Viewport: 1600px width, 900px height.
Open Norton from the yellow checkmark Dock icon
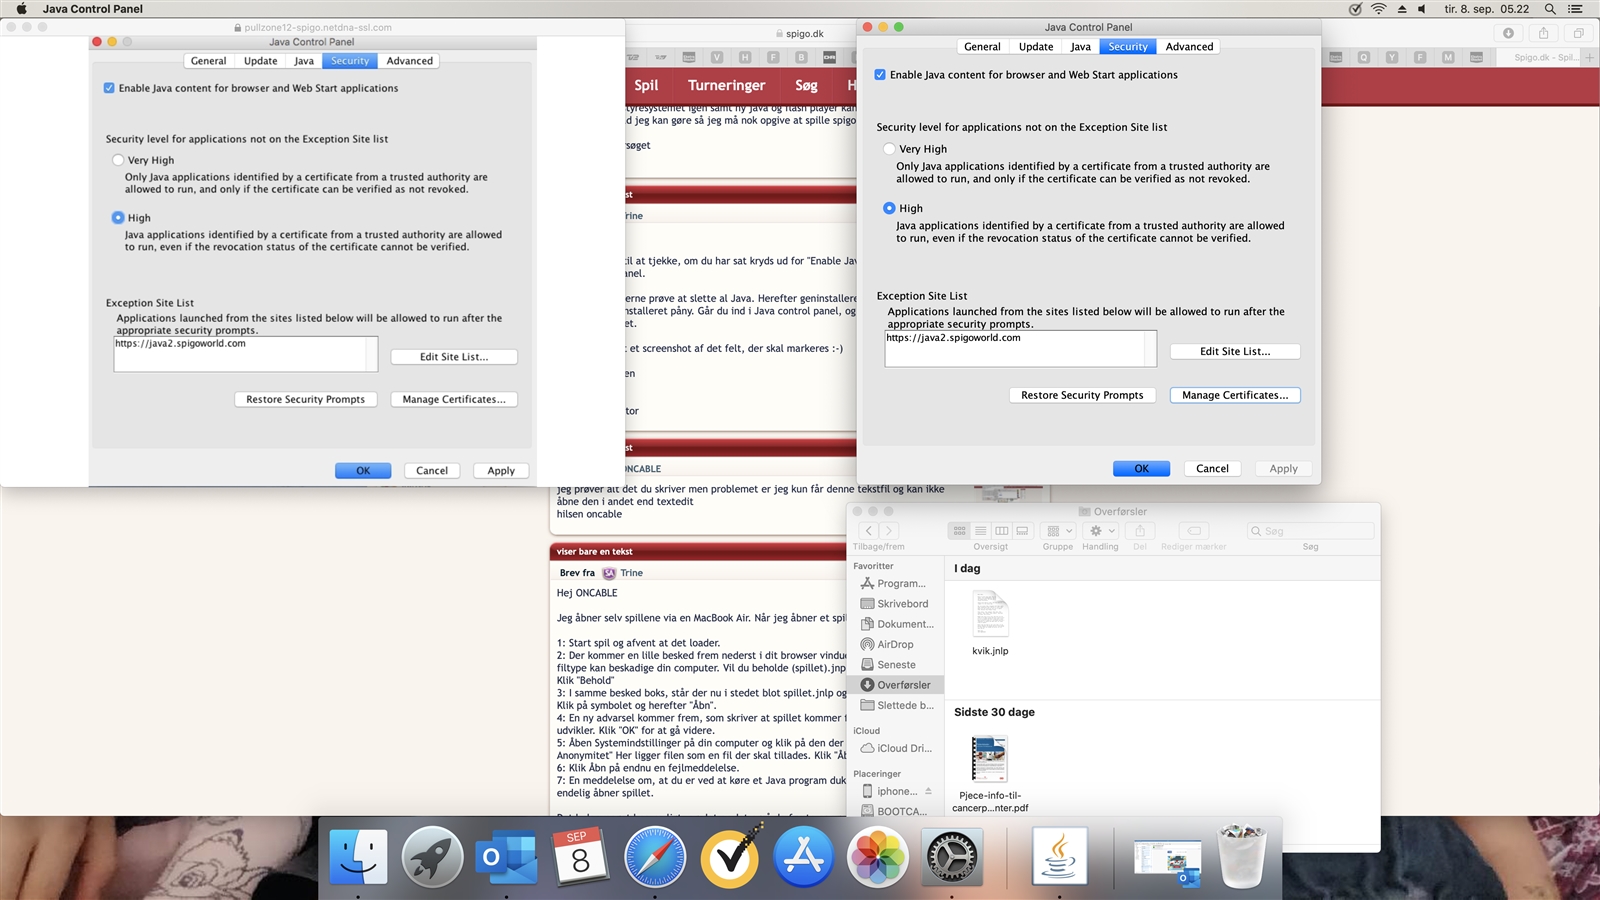click(x=730, y=857)
